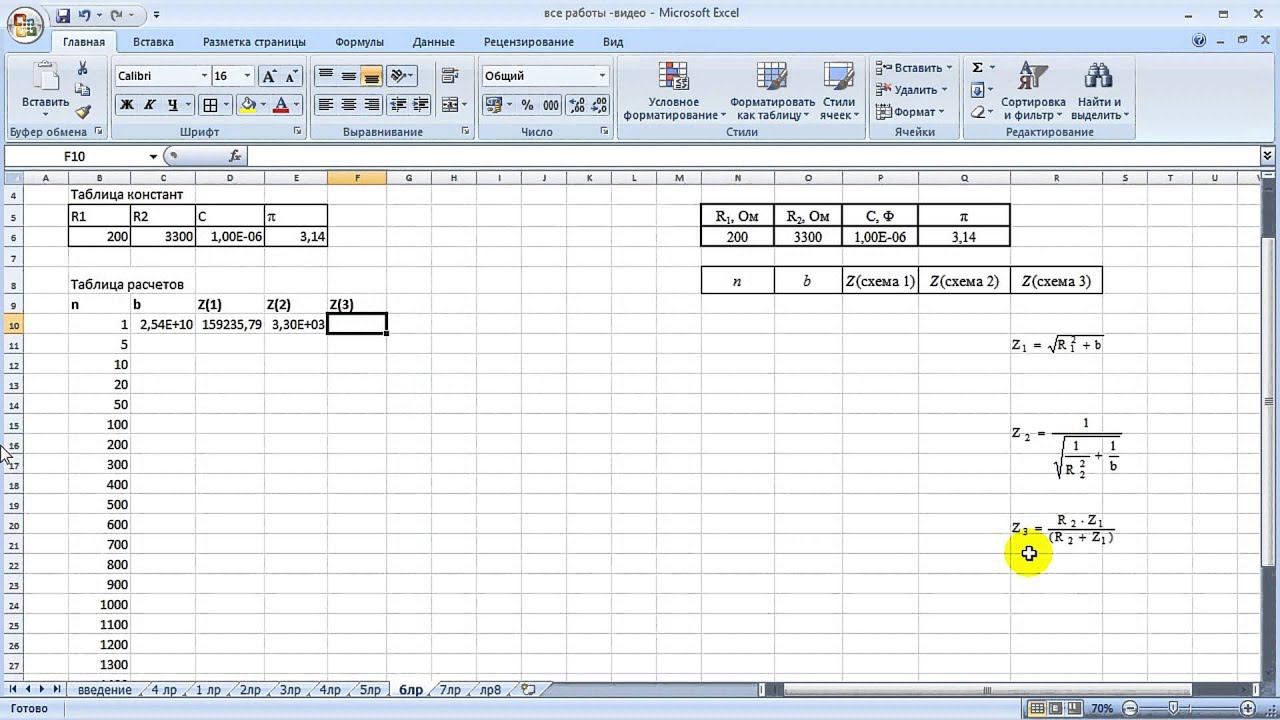This screenshot has width=1280, height=720.
Task: Open fill color dropdown arrow
Action: click(x=263, y=105)
